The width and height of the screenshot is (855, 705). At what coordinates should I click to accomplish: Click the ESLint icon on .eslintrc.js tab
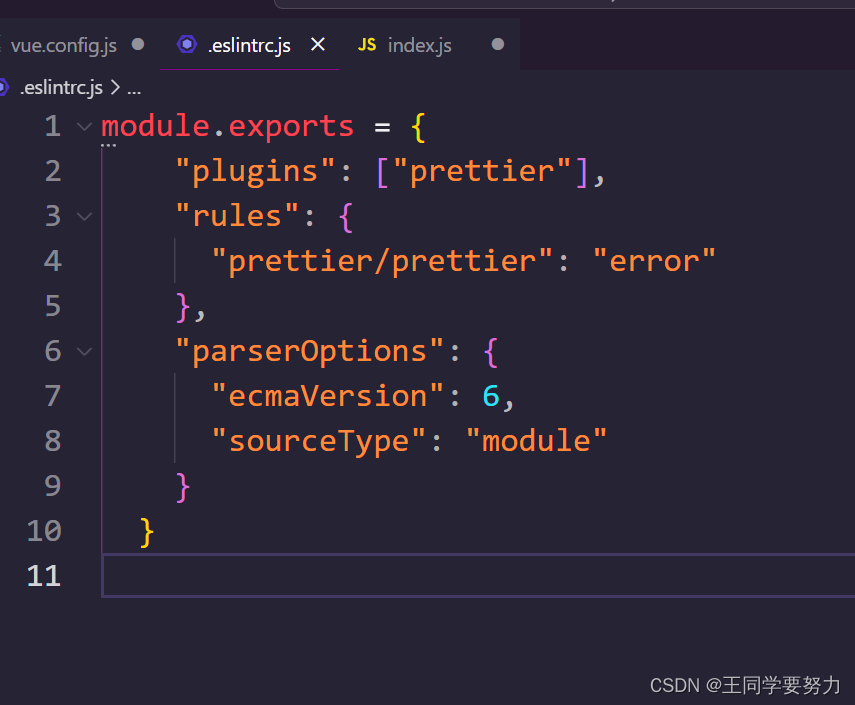(187, 44)
